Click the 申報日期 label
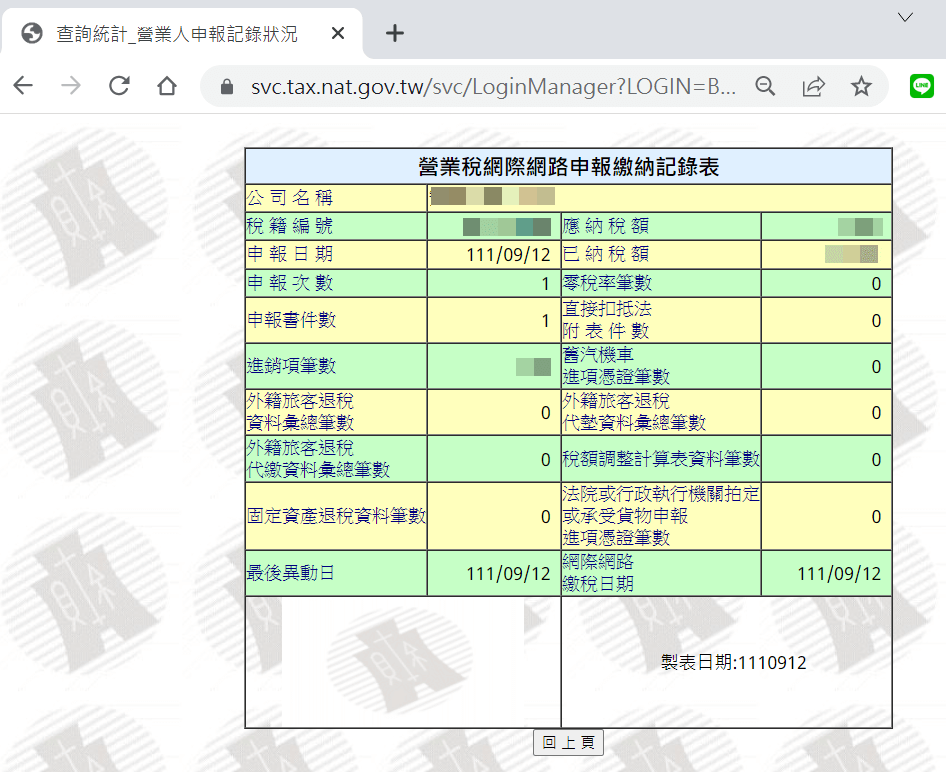The height and width of the screenshot is (772, 946). (290, 254)
